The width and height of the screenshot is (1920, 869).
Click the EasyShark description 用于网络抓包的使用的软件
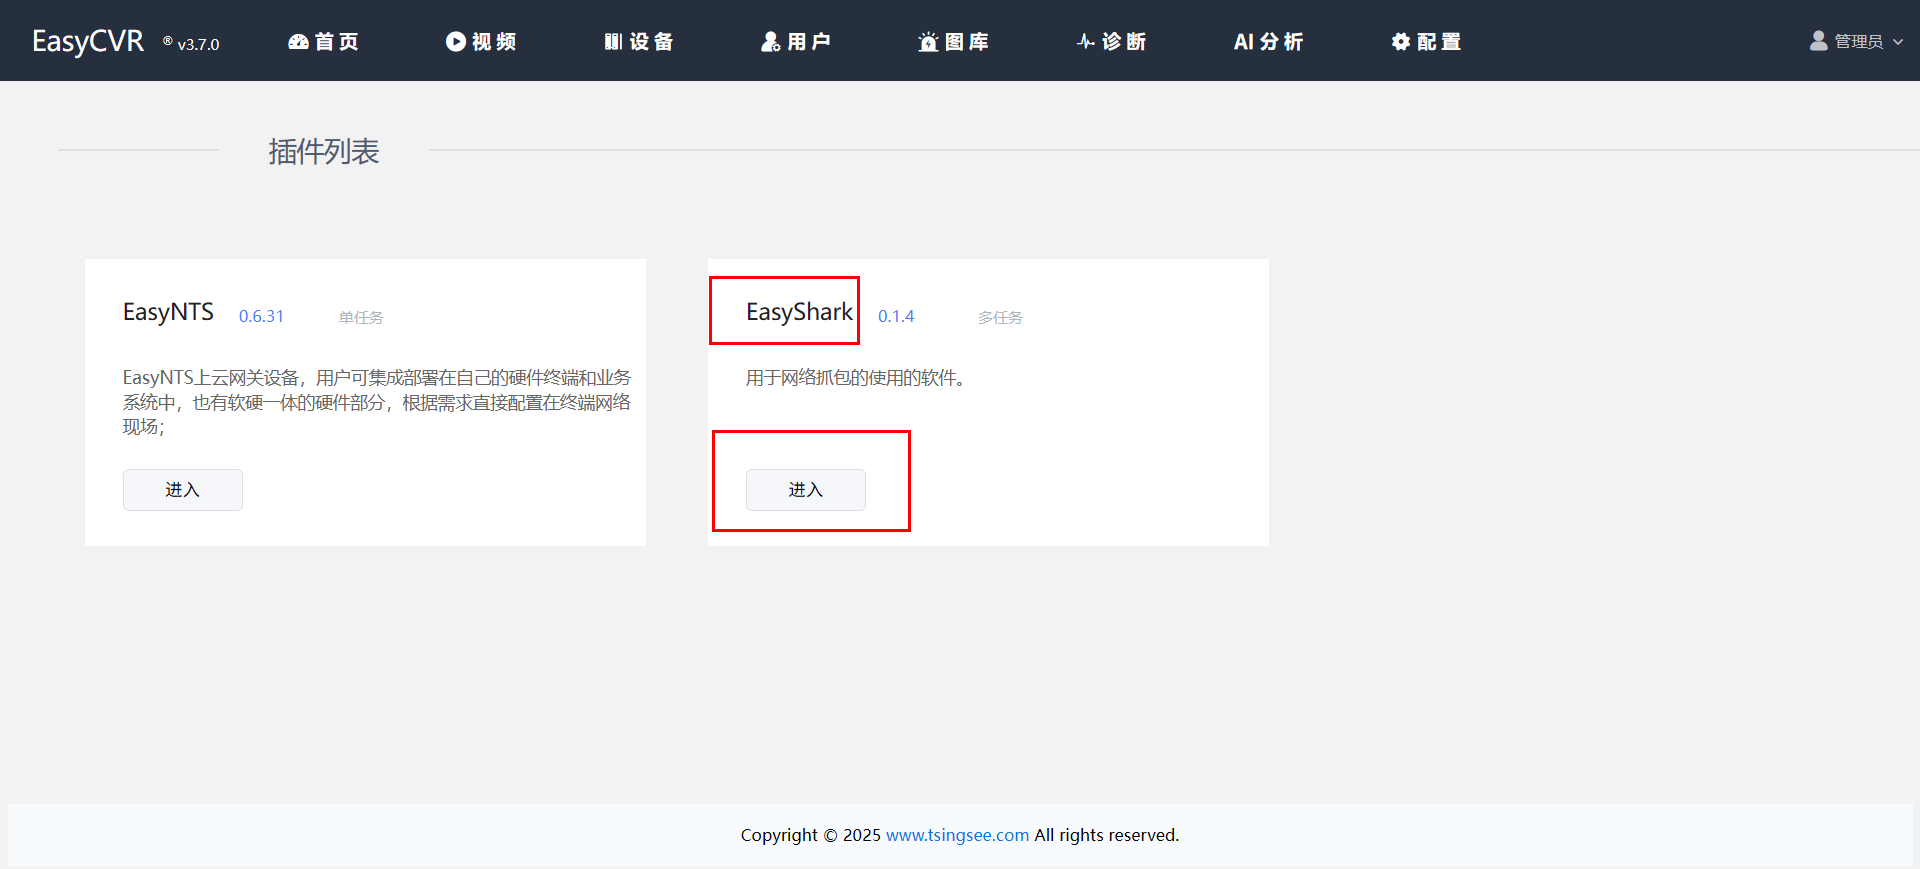tap(855, 378)
